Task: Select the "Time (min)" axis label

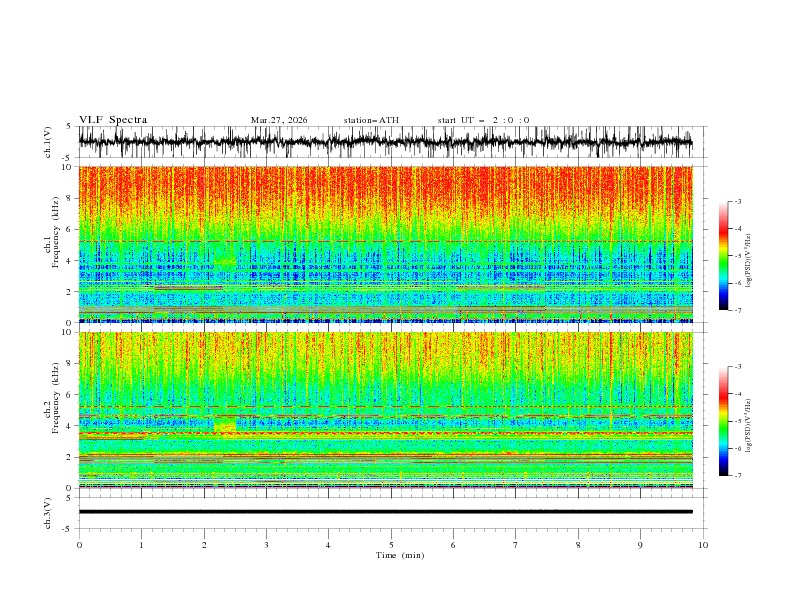Action: [400, 555]
